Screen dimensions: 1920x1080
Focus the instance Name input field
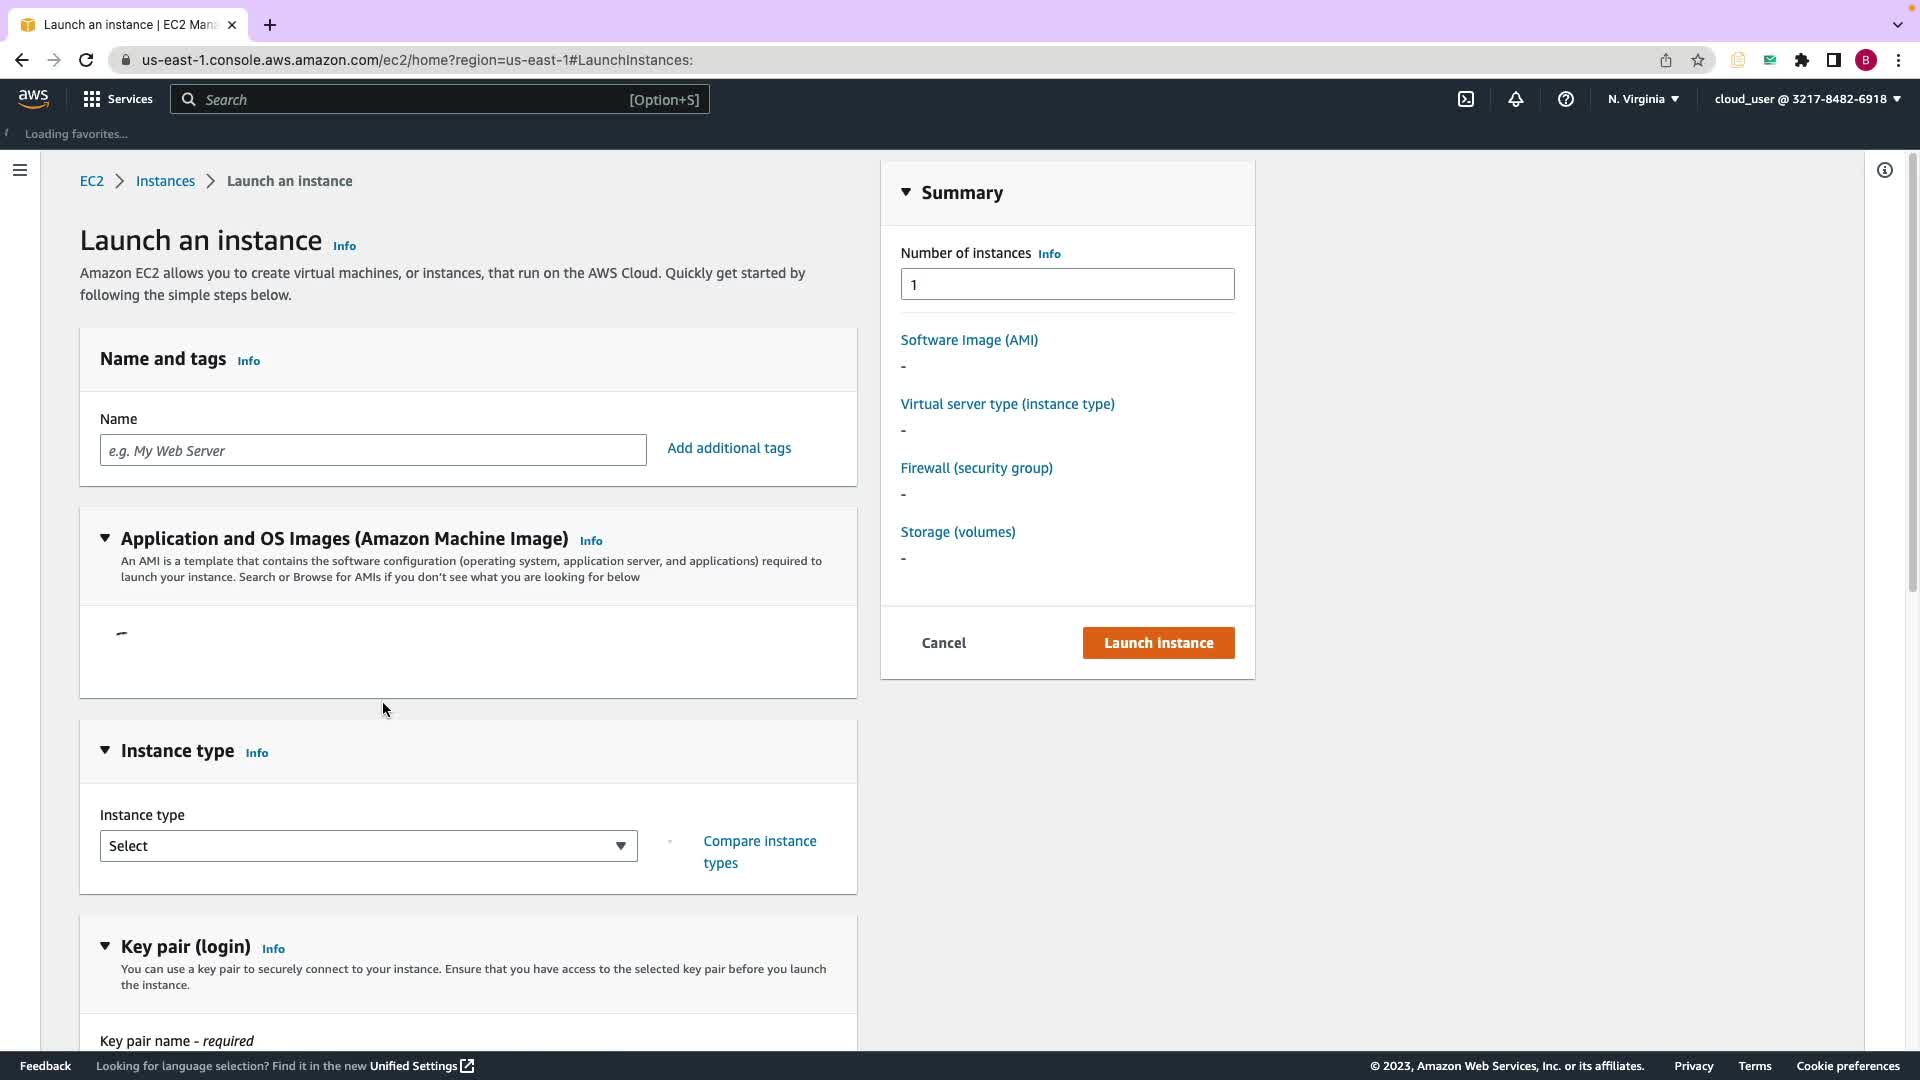coord(373,450)
